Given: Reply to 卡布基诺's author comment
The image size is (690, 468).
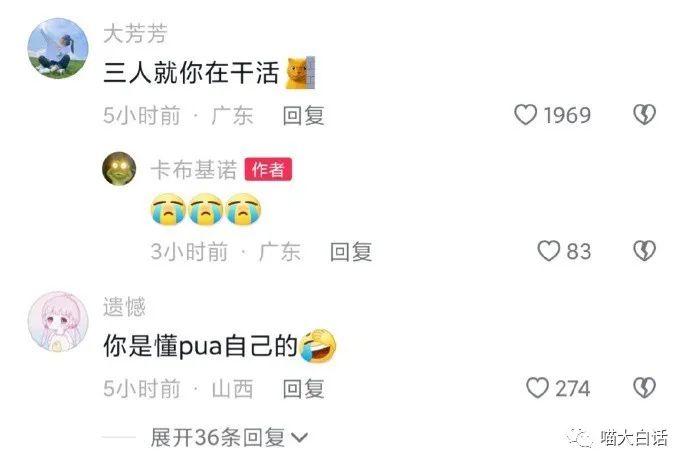Looking at the screenshot, I should coord(351,252).
